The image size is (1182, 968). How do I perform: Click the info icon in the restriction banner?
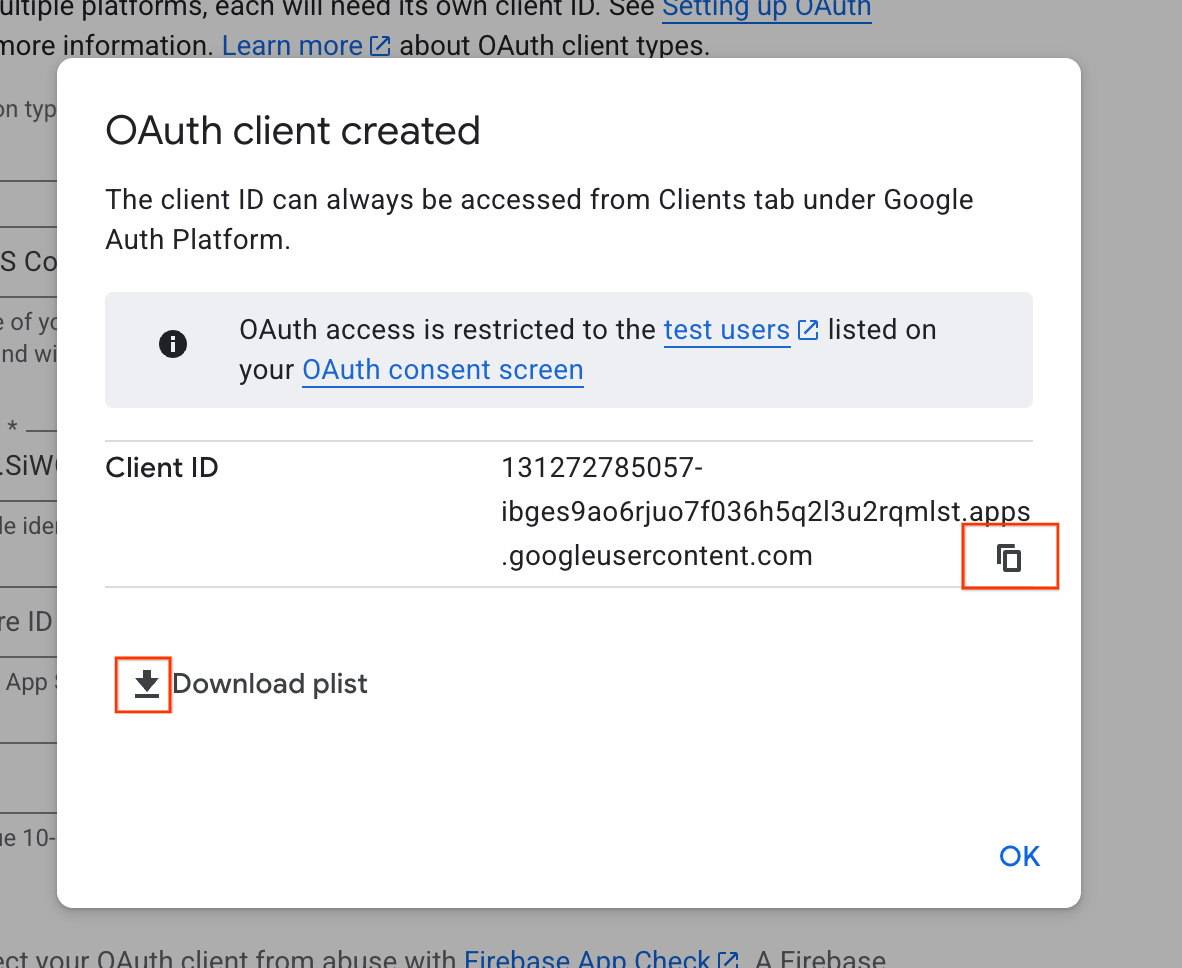click(x=172, y=343)
